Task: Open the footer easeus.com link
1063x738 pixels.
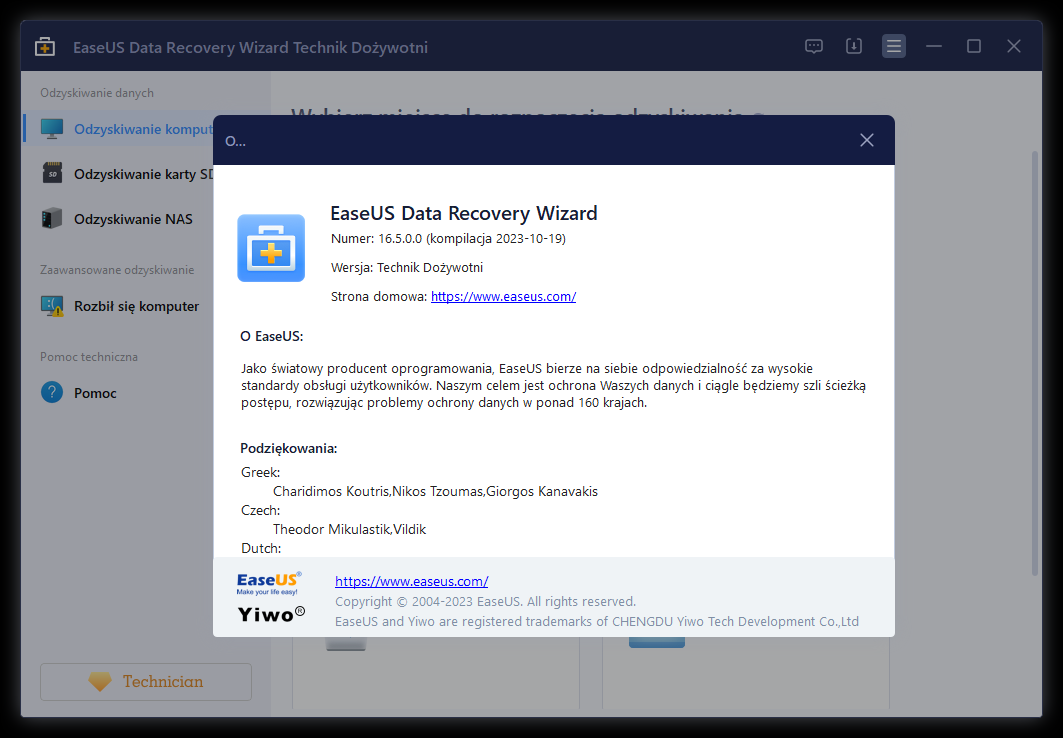Action: point(412,581)
